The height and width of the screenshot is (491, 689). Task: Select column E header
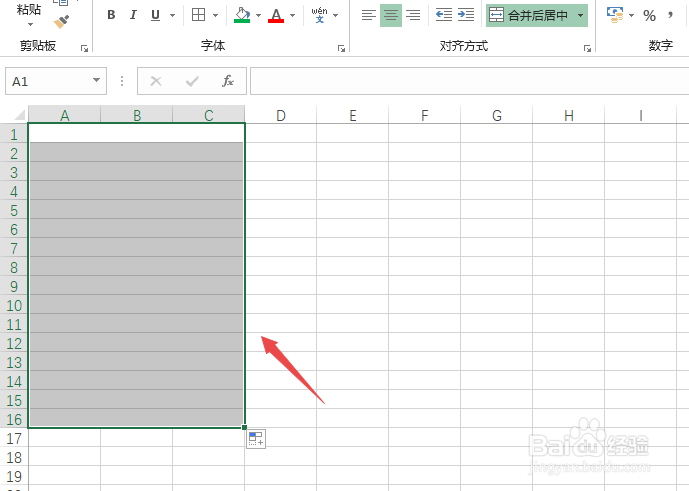pyautogui.click(x=352, y=115)
